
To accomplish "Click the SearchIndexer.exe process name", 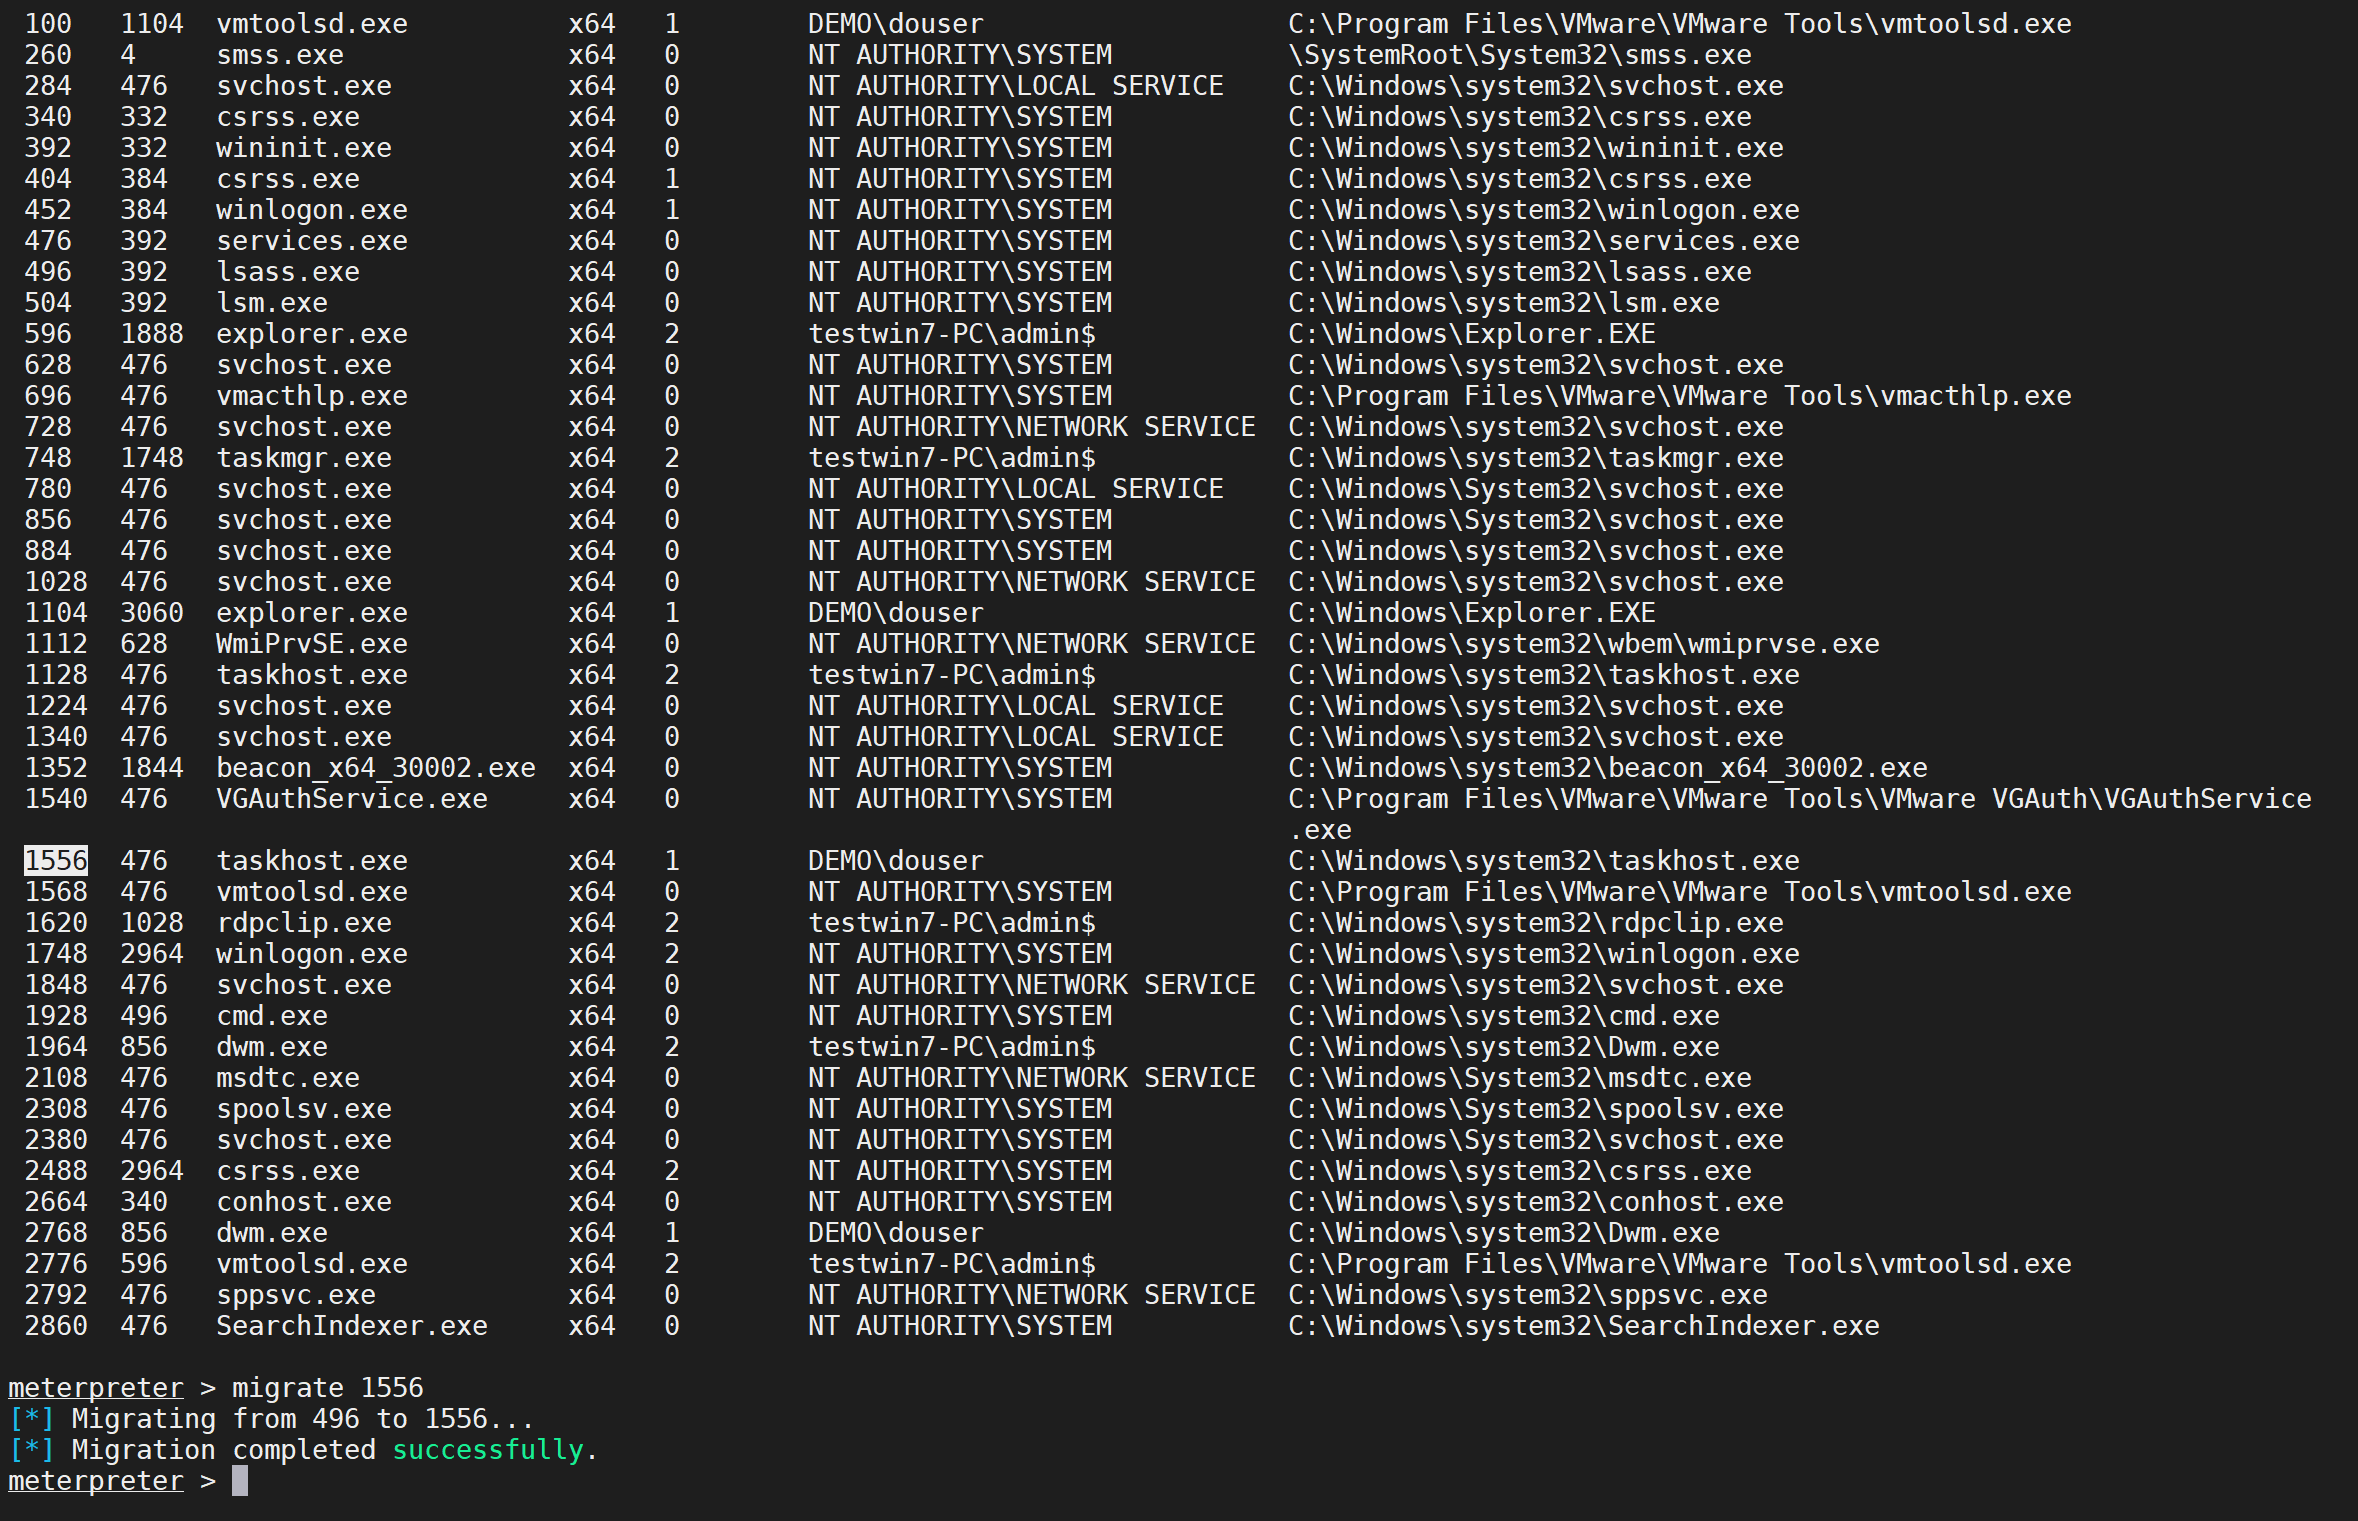I will 352,1326.
